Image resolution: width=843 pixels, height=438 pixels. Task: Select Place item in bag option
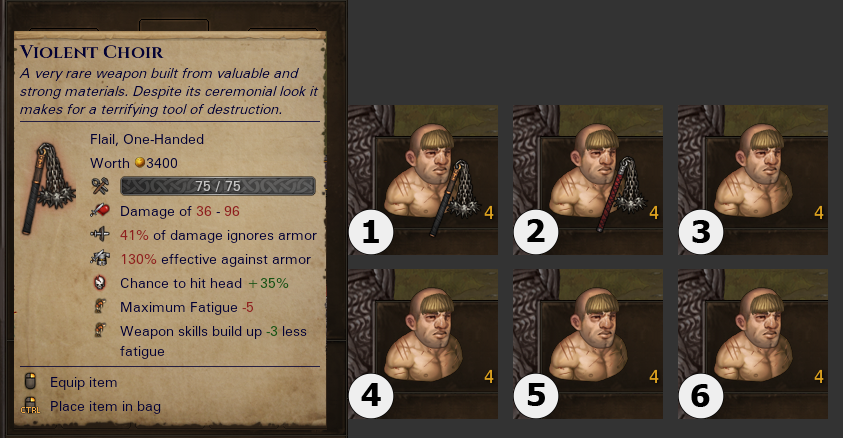click(x=105, y=406)
